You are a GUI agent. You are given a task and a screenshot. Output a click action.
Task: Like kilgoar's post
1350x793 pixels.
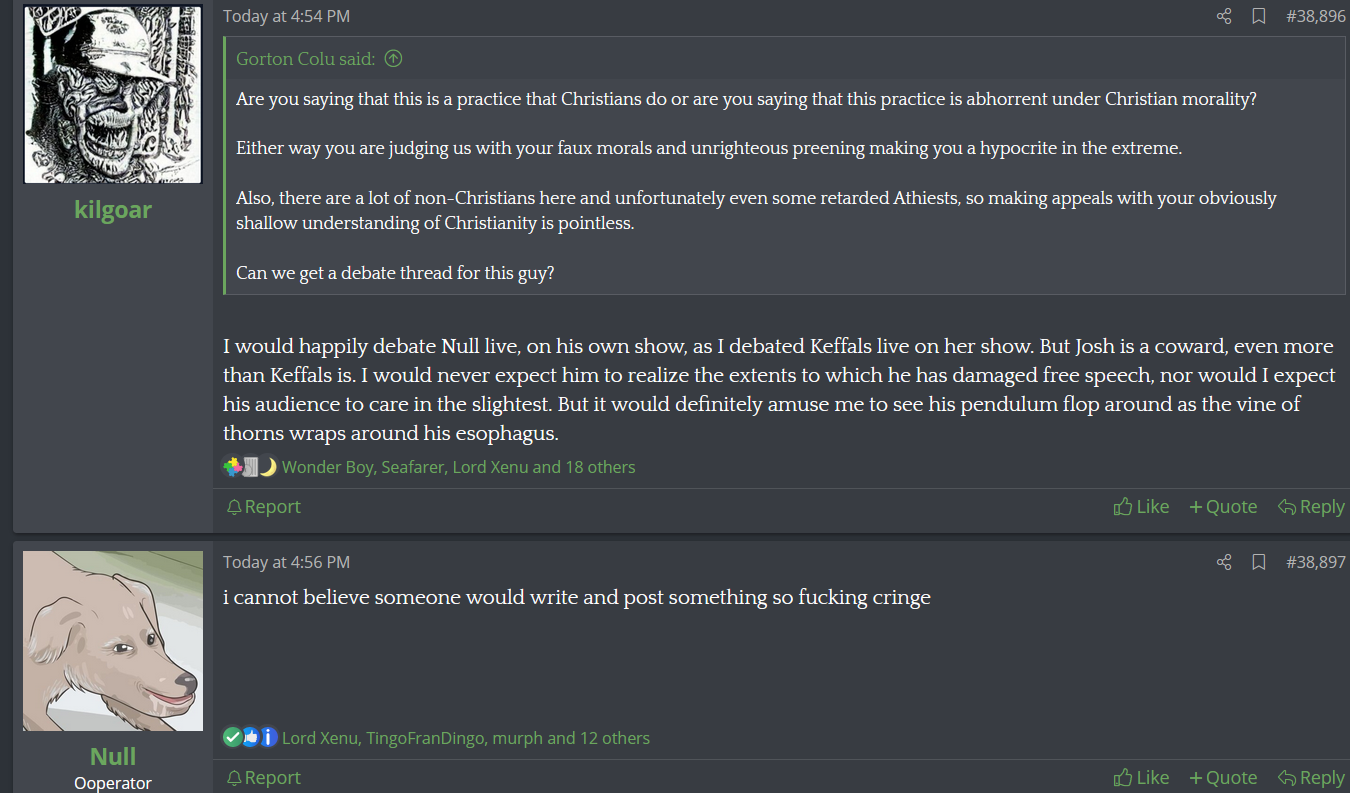click(1141, 507)
